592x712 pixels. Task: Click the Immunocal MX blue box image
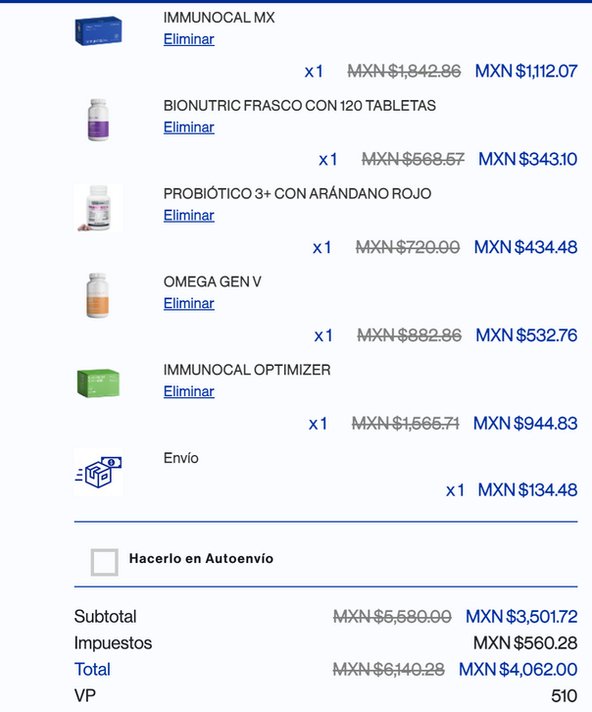98,31
